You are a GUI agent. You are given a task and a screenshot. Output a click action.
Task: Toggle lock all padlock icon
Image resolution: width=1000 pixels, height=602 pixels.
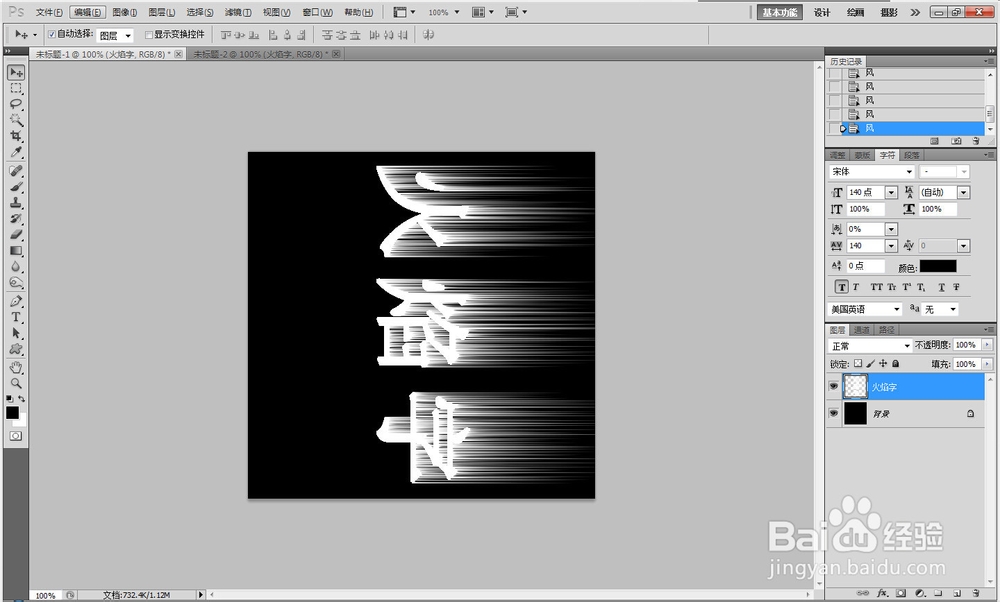coord(895,363)
